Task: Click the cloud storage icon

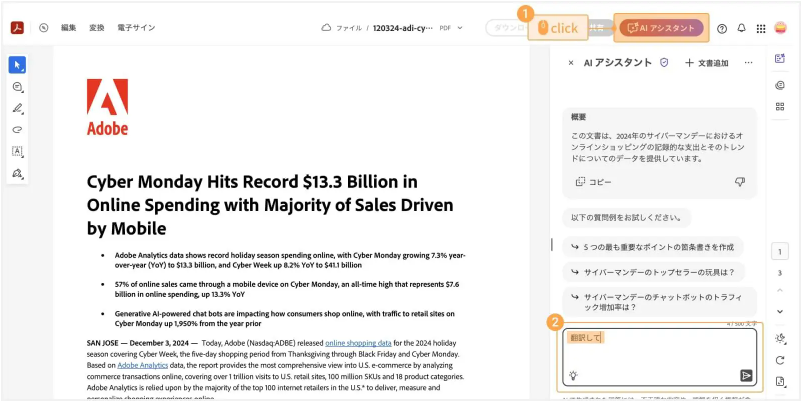Action: [326, 28]
